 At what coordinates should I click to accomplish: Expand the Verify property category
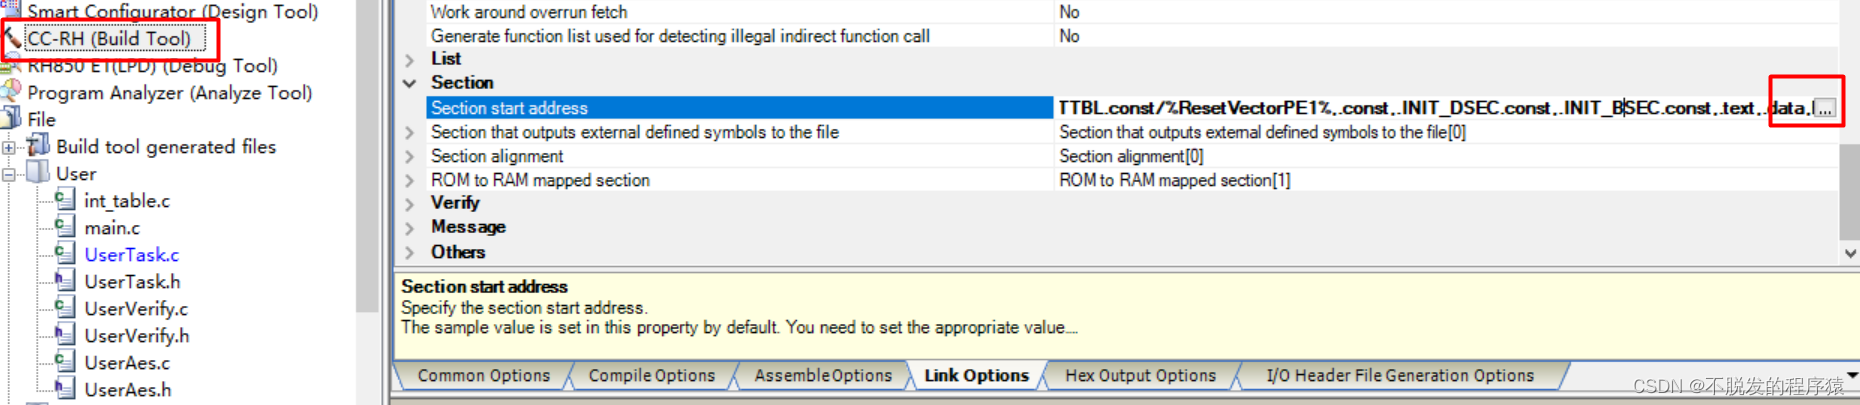pyautogui.click(x=410, y=203)
